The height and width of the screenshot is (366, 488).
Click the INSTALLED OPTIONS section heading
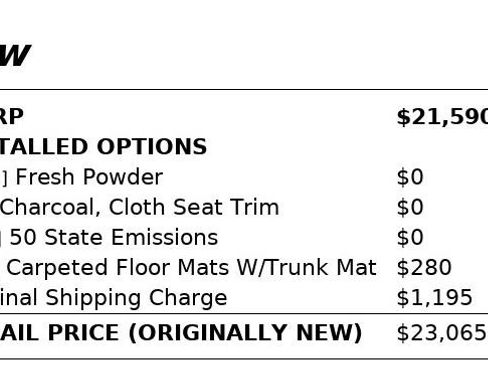(x=103, y=147)
